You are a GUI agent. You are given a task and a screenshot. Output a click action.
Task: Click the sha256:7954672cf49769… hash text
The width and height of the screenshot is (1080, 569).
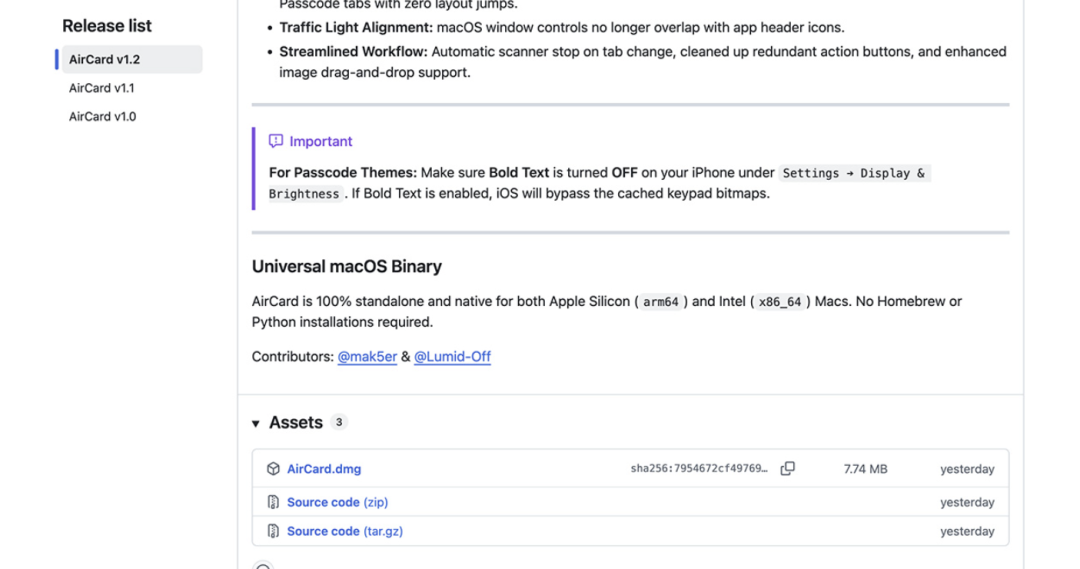[699, 468]
